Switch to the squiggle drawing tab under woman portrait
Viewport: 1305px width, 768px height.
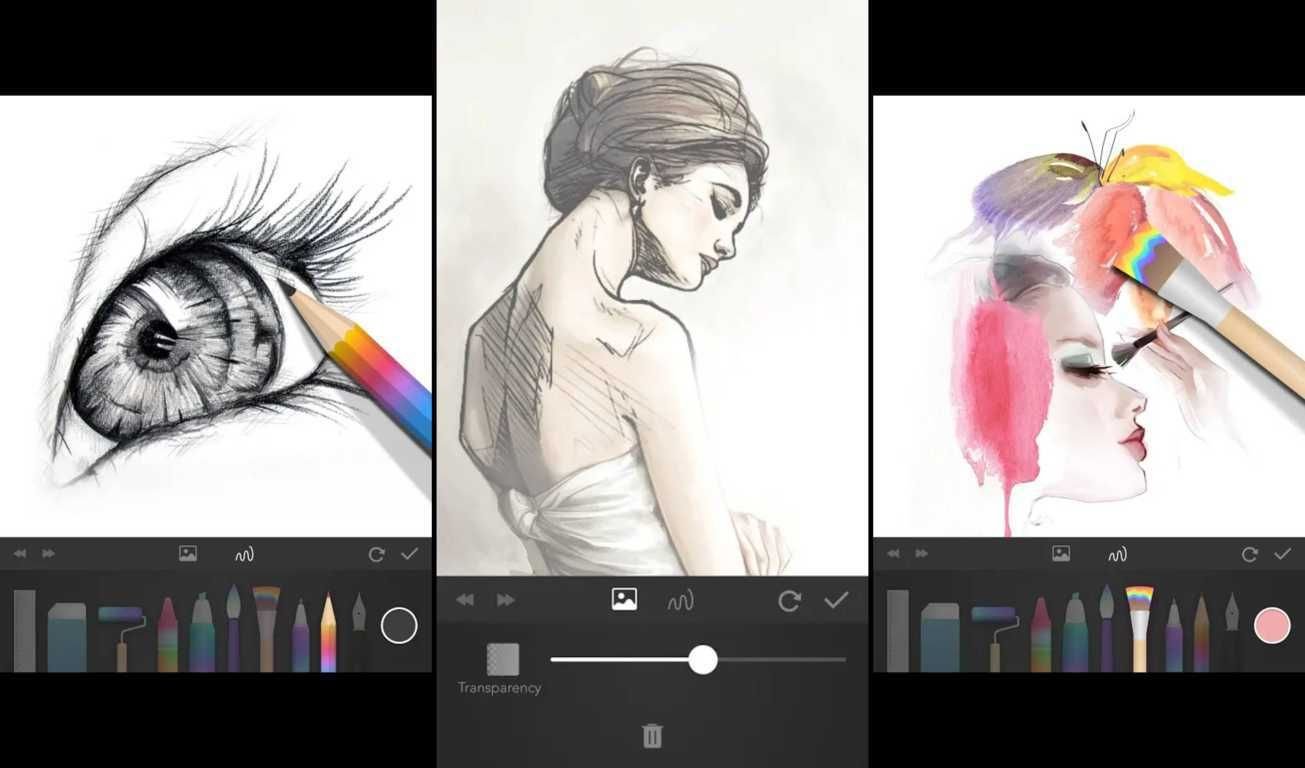pos(681,601)
